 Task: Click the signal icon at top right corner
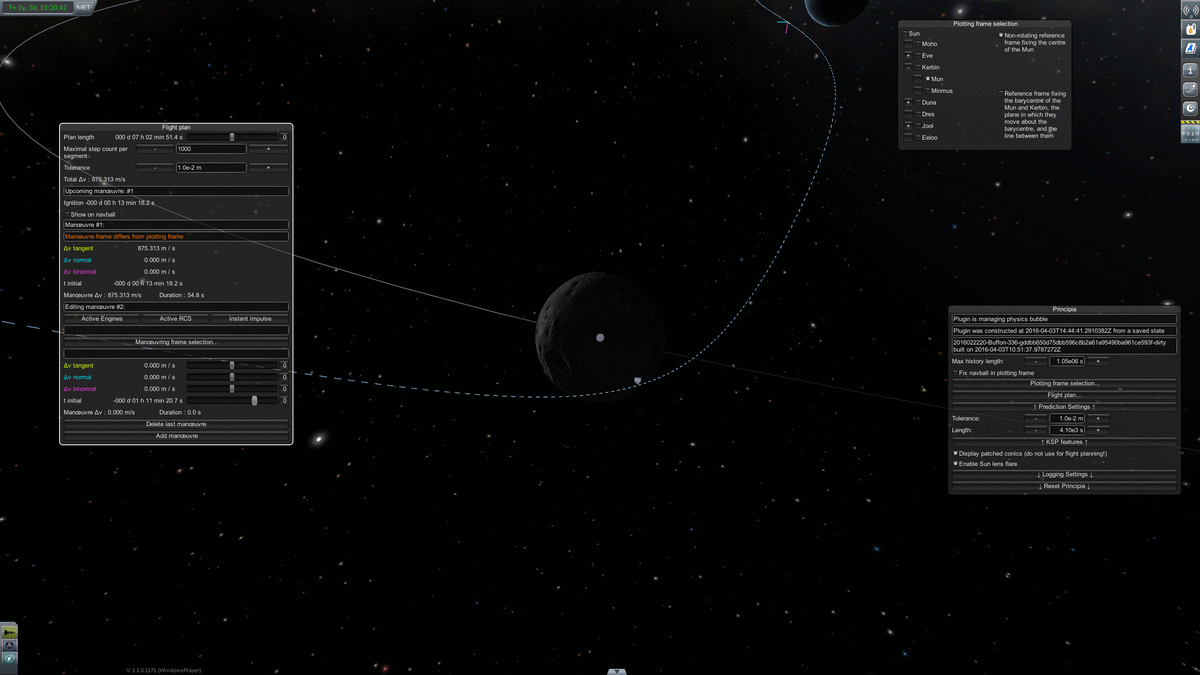point(1191,10)
